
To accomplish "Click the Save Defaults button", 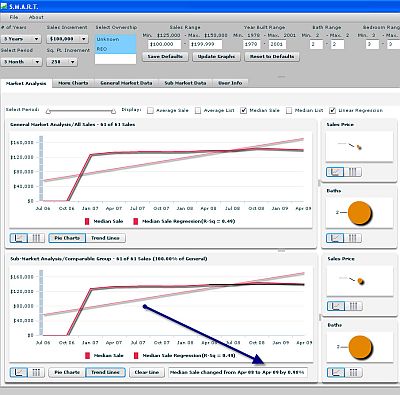I will 165,57.
